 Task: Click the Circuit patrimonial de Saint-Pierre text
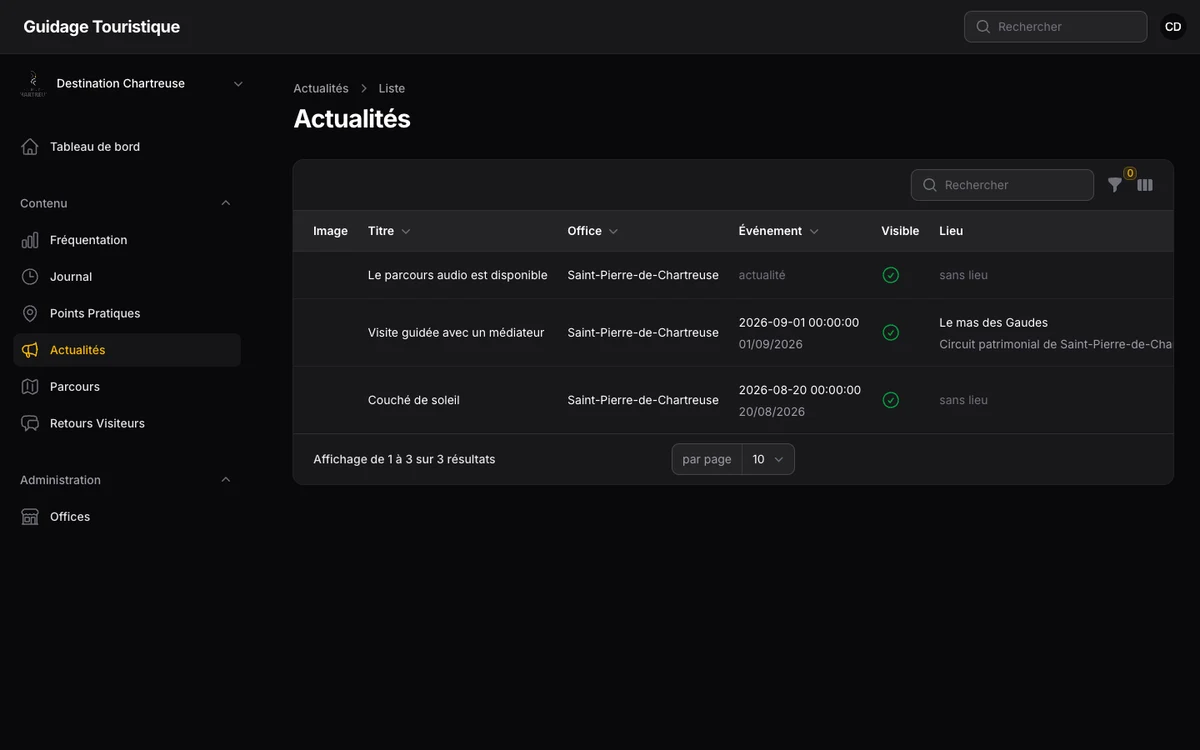pos(1056,344)
